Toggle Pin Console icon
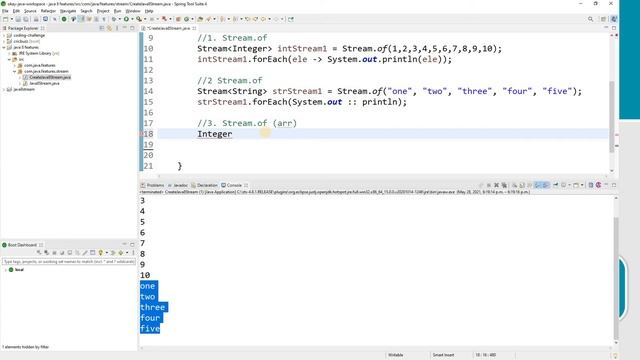Image resolution: width=640 pixels, height=360 pixels. tap(556, 185)
